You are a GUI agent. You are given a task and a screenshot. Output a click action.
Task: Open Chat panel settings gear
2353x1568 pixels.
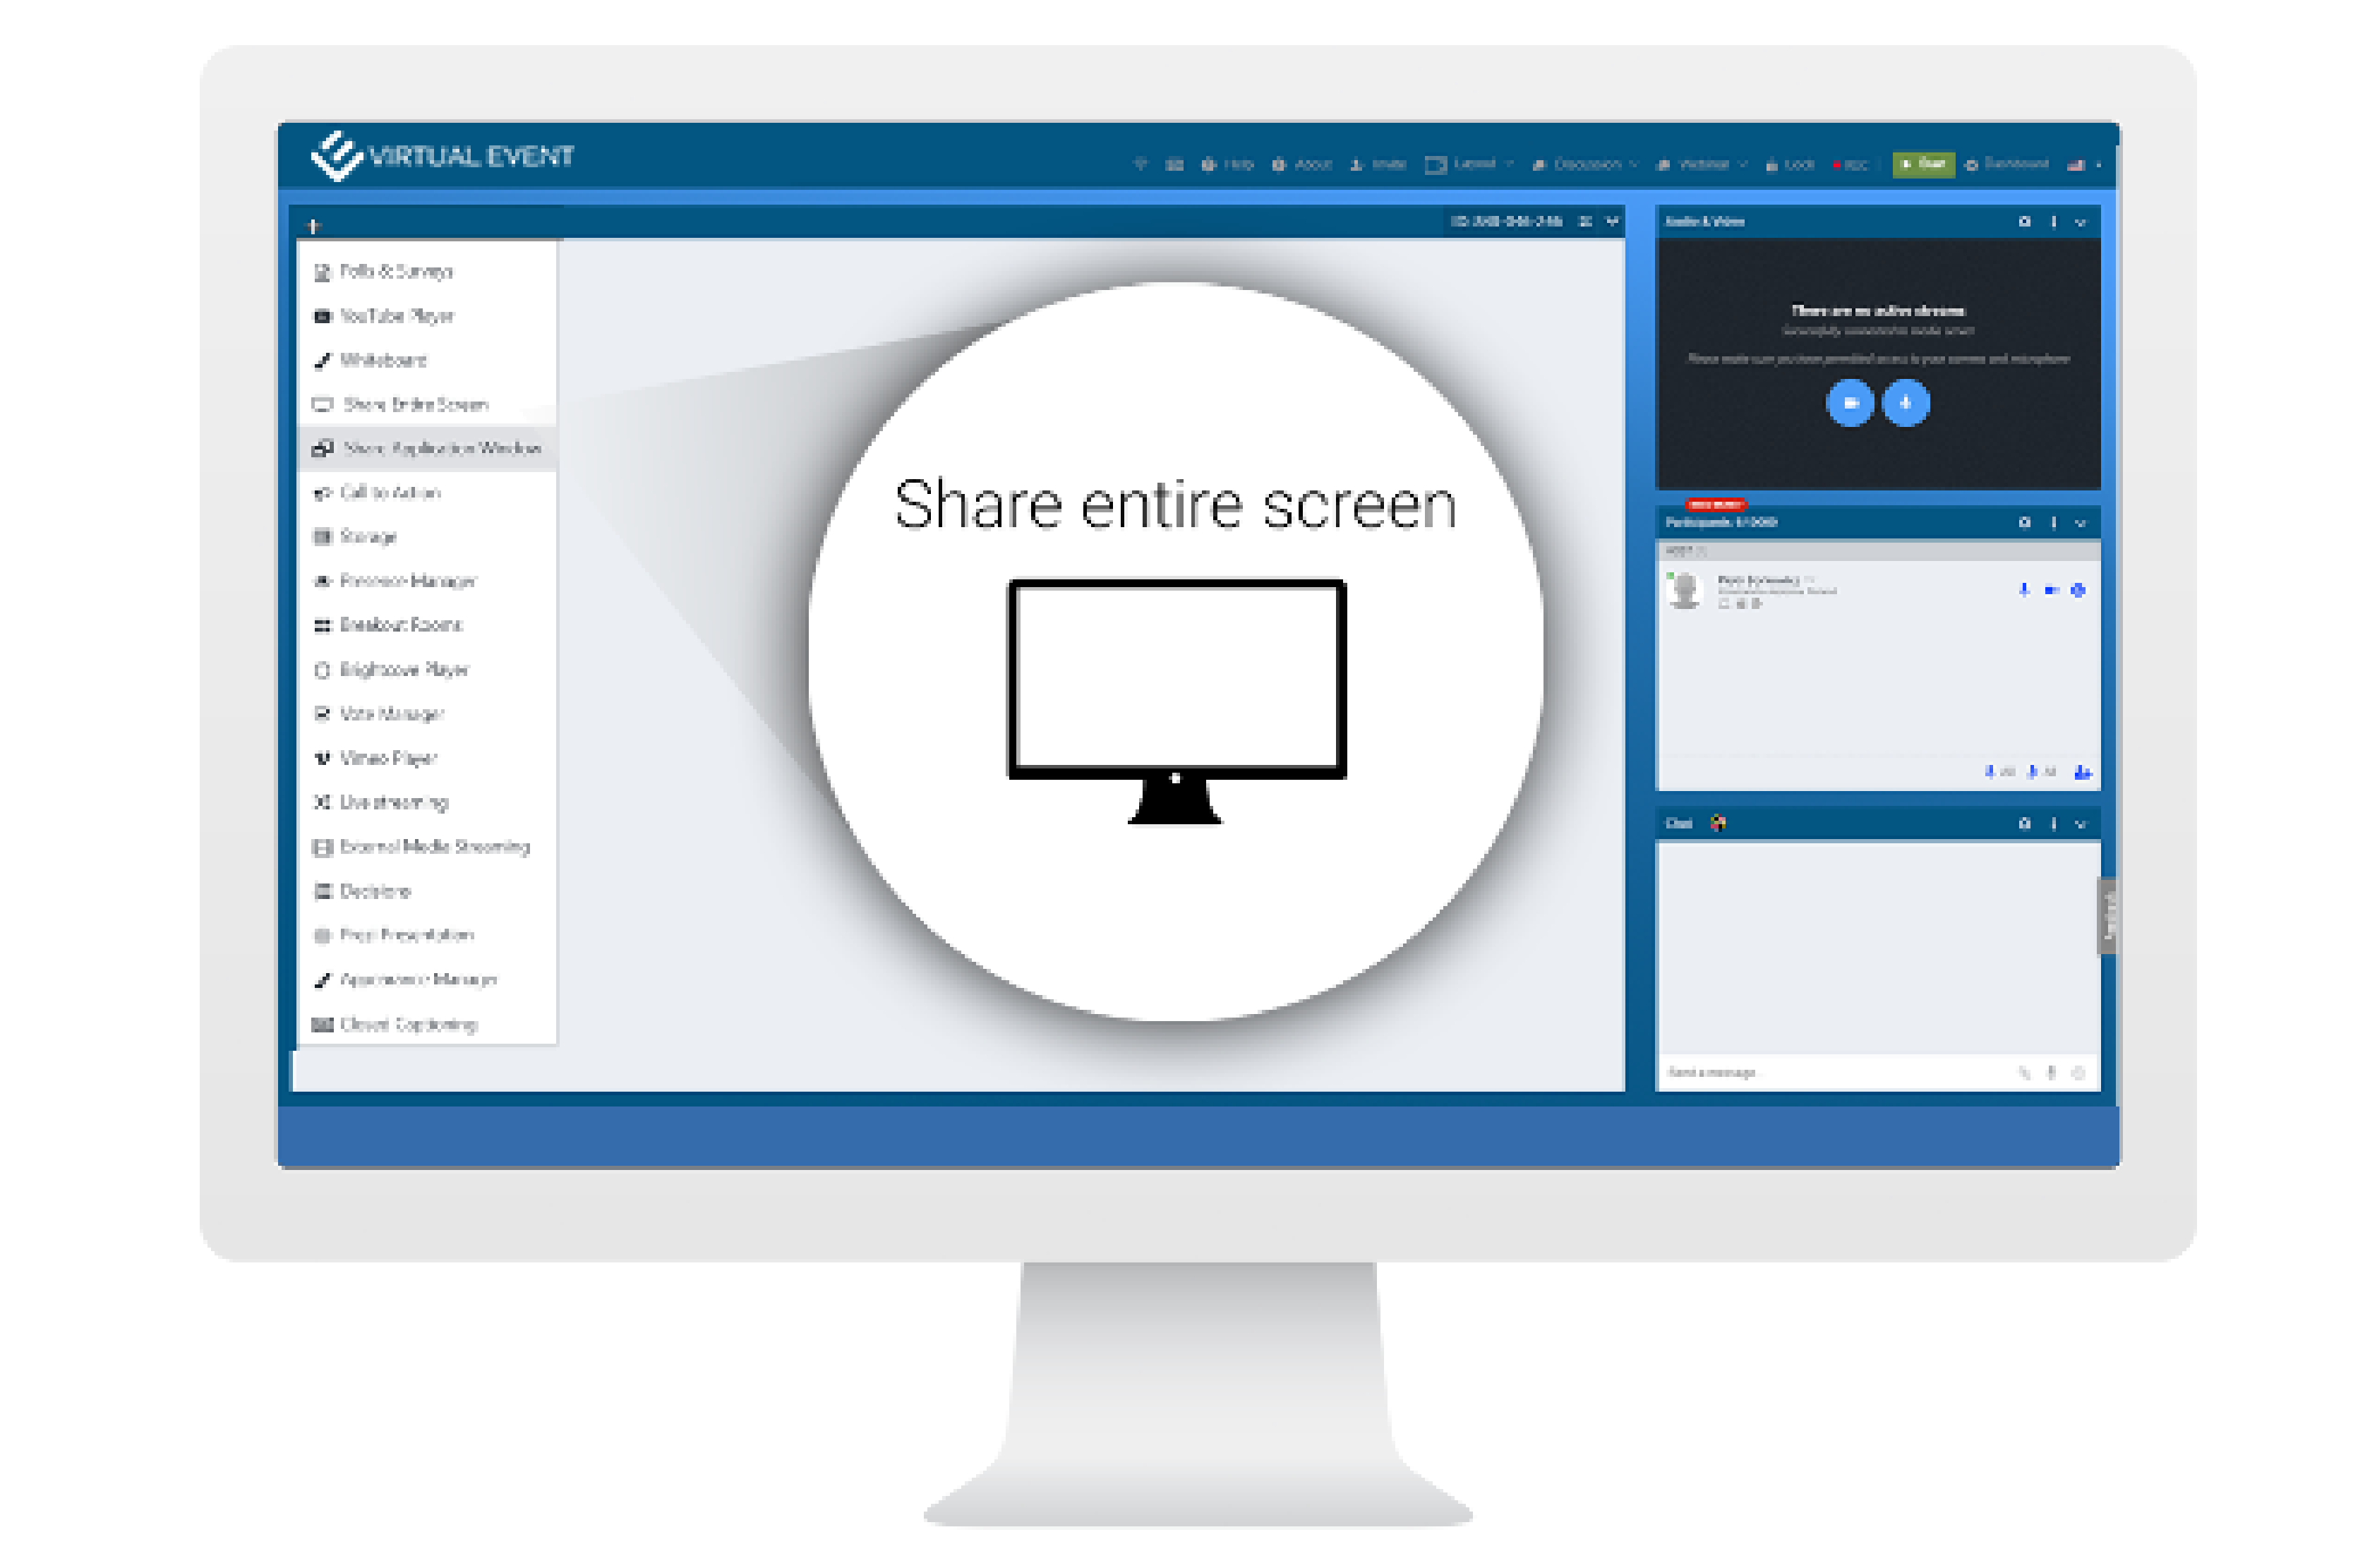pyautogui.click(x=2024, y=823)
